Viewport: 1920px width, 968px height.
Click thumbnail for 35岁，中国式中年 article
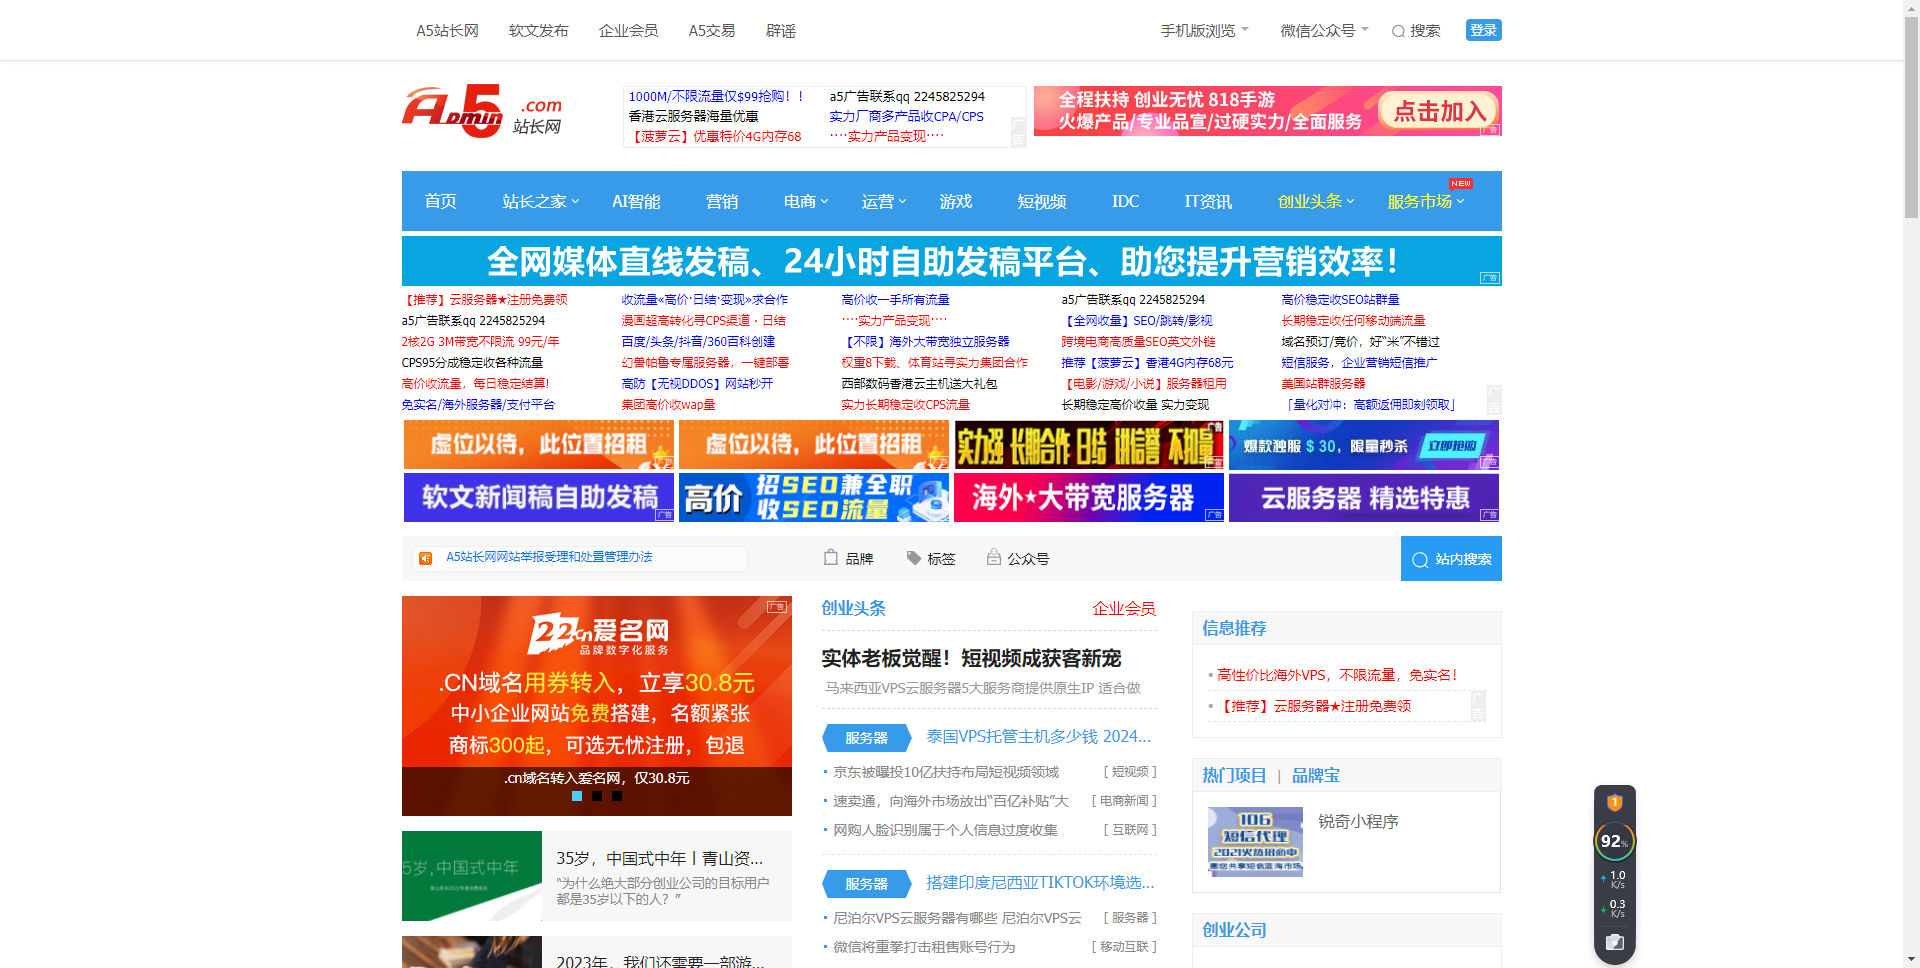click(472, 876)
